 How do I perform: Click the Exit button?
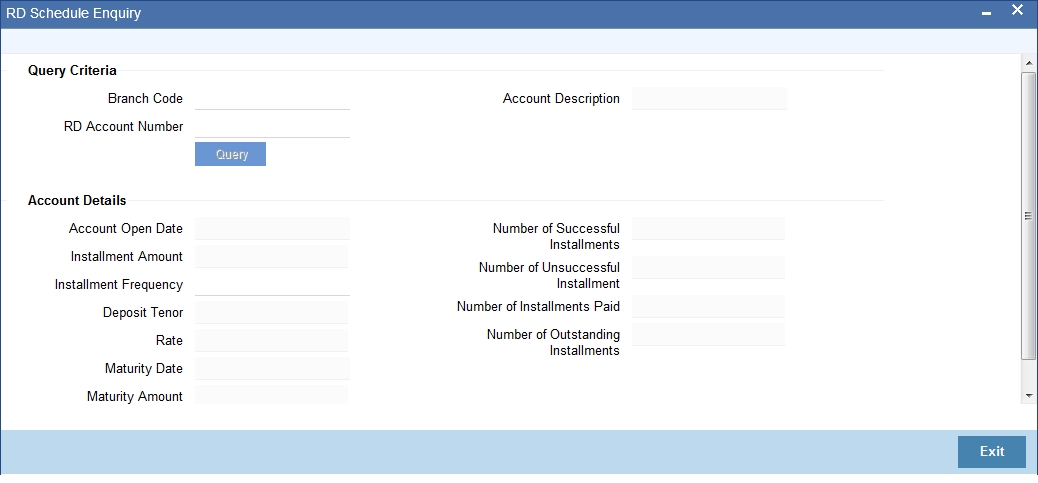(992, 452)
